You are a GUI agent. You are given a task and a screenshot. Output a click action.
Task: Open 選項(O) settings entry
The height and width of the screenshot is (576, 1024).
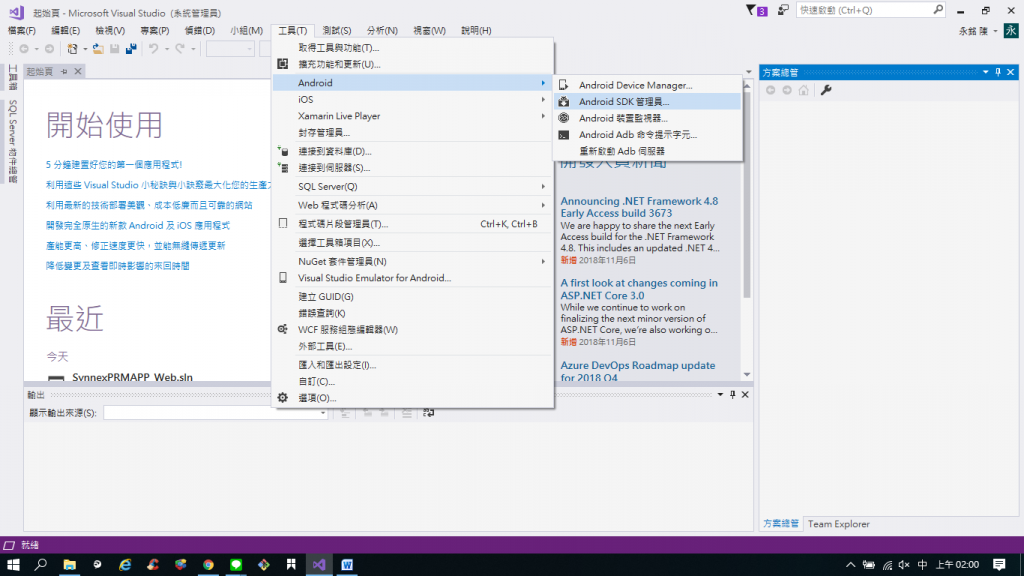tap(413, 398)
